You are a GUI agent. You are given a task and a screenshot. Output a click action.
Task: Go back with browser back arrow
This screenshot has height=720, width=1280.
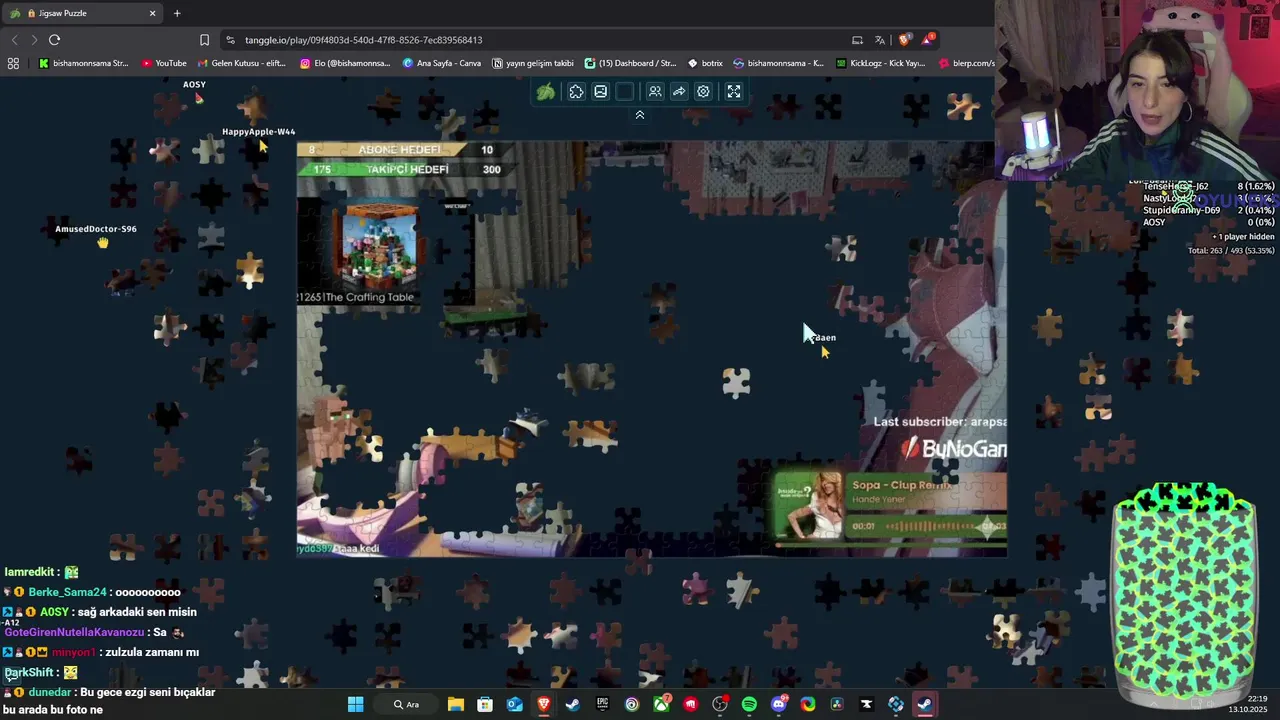[14, 40]
